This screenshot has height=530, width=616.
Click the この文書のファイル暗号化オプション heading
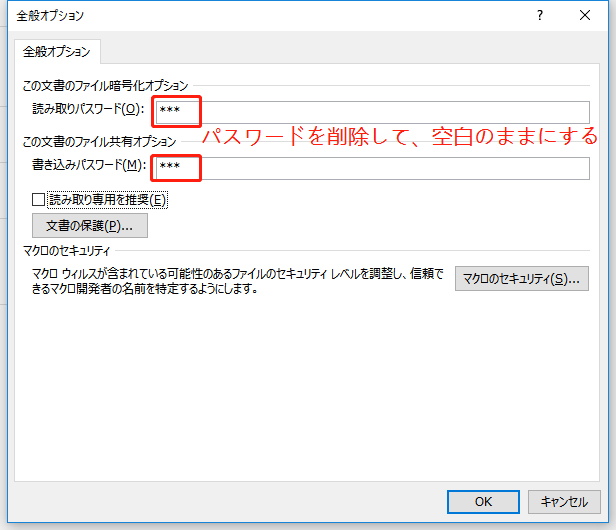(x=105, y=86)
